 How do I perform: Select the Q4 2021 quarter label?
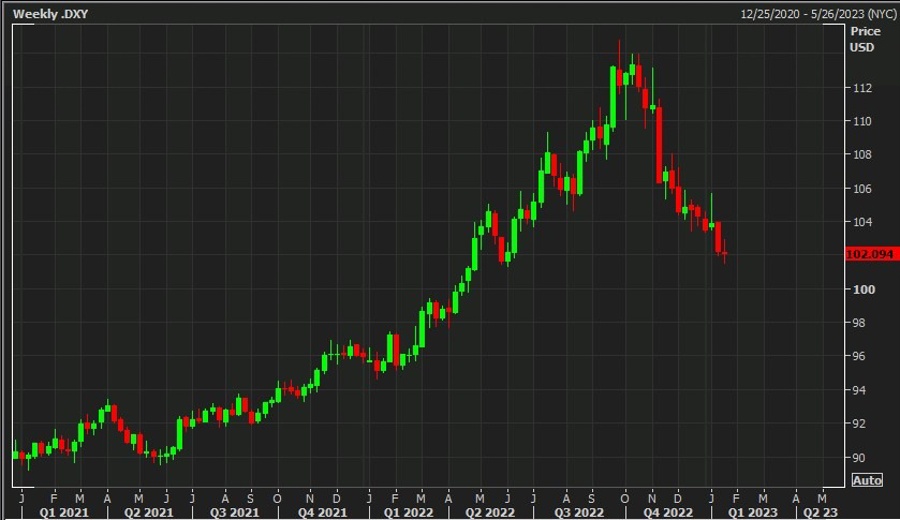[x=322, y=512]
